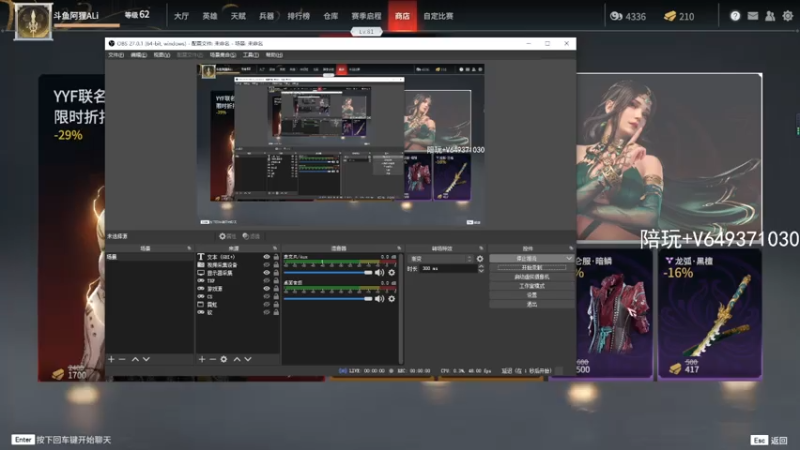Increase transition duration with the up stepper
Viewport: 800px width, 450px height.
tap(481, 266)
